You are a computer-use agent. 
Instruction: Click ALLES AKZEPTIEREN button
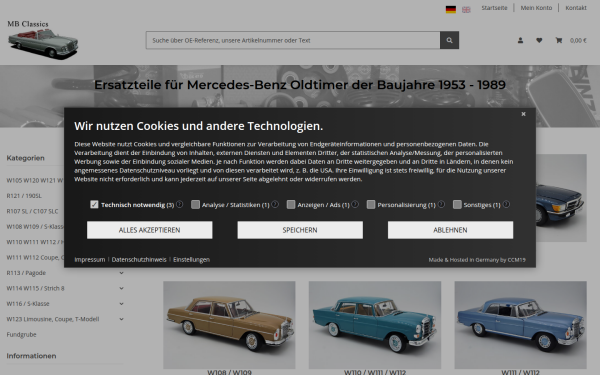click(x=150, y=230)
